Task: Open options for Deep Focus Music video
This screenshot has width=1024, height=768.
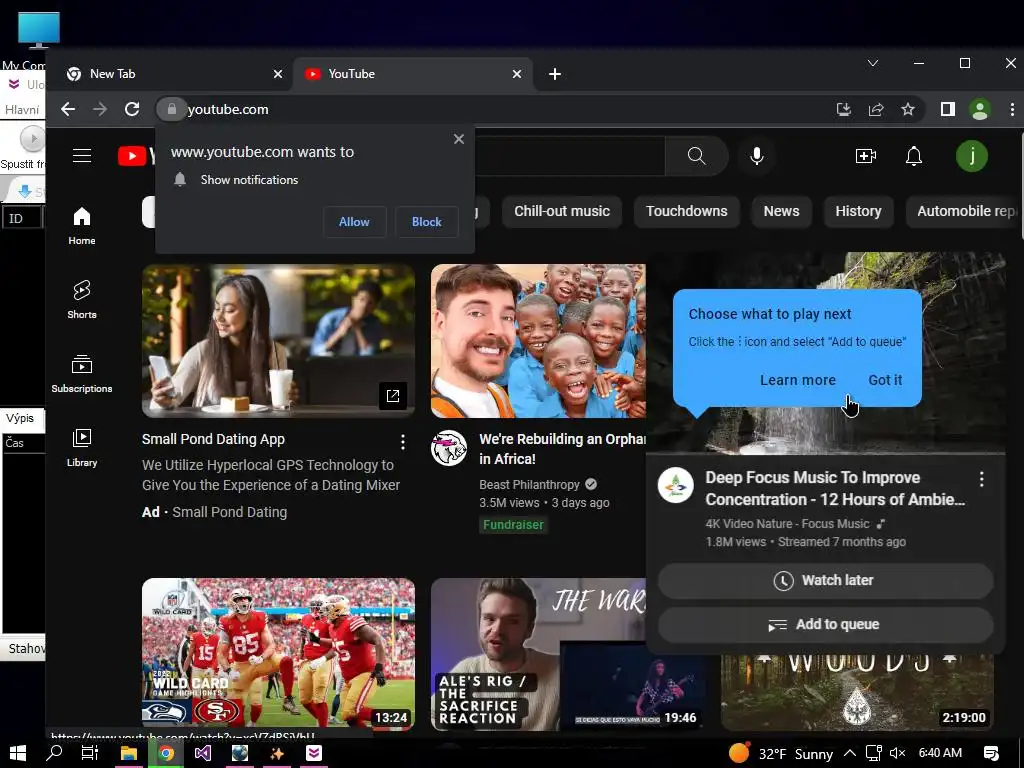Action: [x=982, y=479]
